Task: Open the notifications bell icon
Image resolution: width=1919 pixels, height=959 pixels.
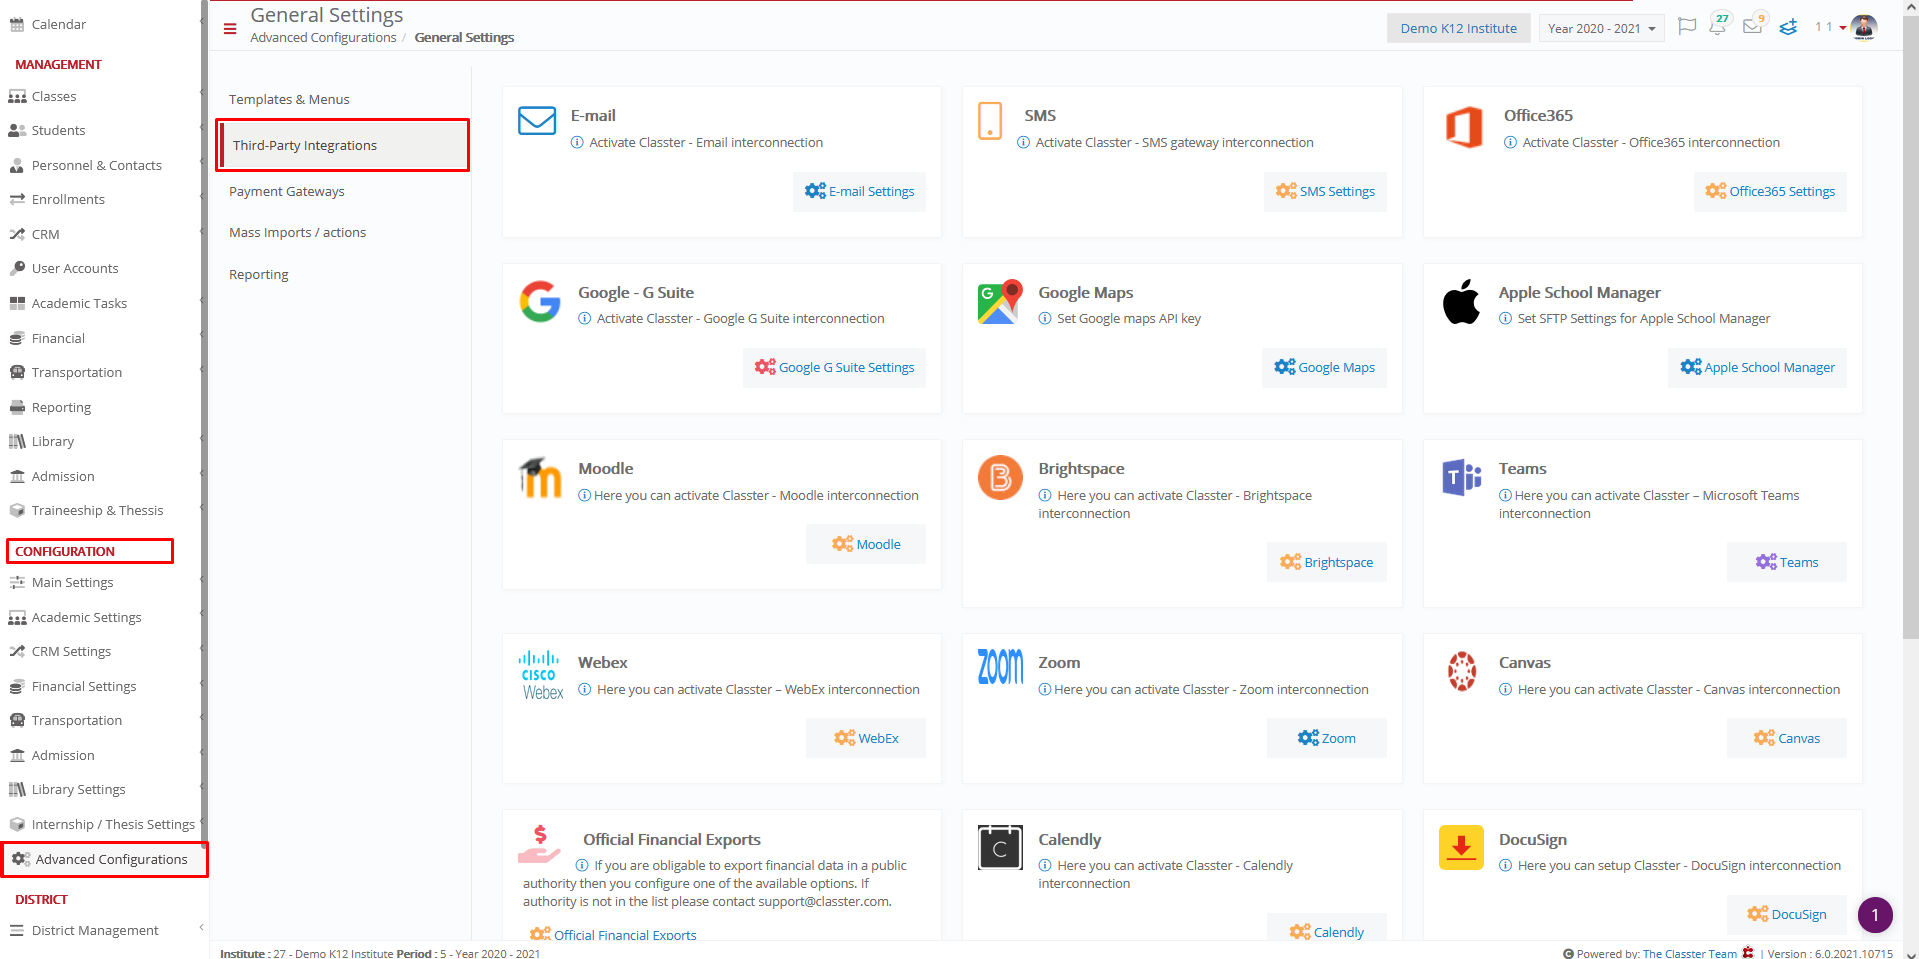Action: 1718,27
